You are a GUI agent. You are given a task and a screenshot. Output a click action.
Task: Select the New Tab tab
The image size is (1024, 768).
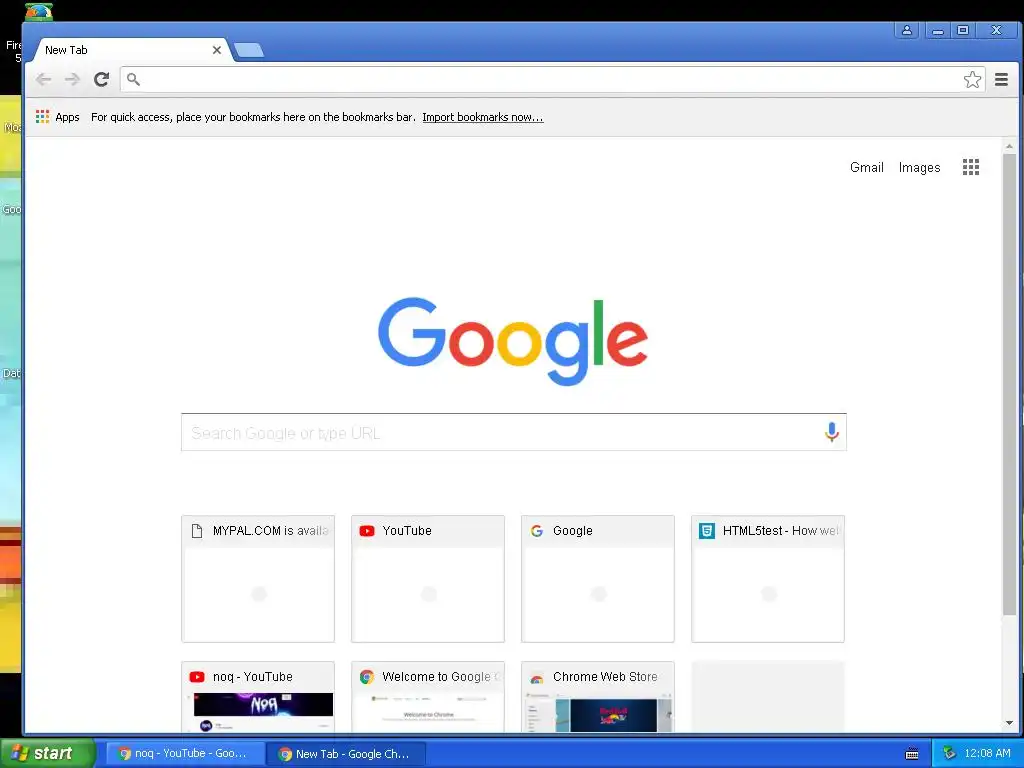coord(131,50)
